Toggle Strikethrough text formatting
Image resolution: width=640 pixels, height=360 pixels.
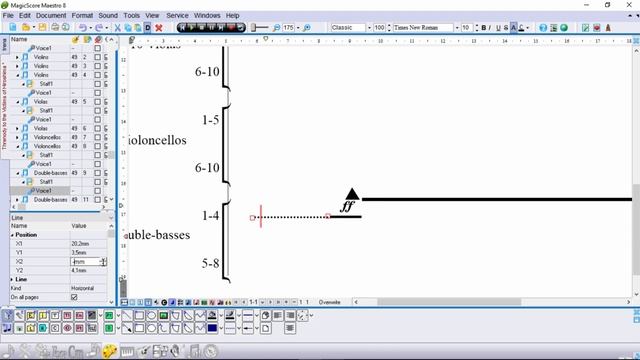pos(506,27)
